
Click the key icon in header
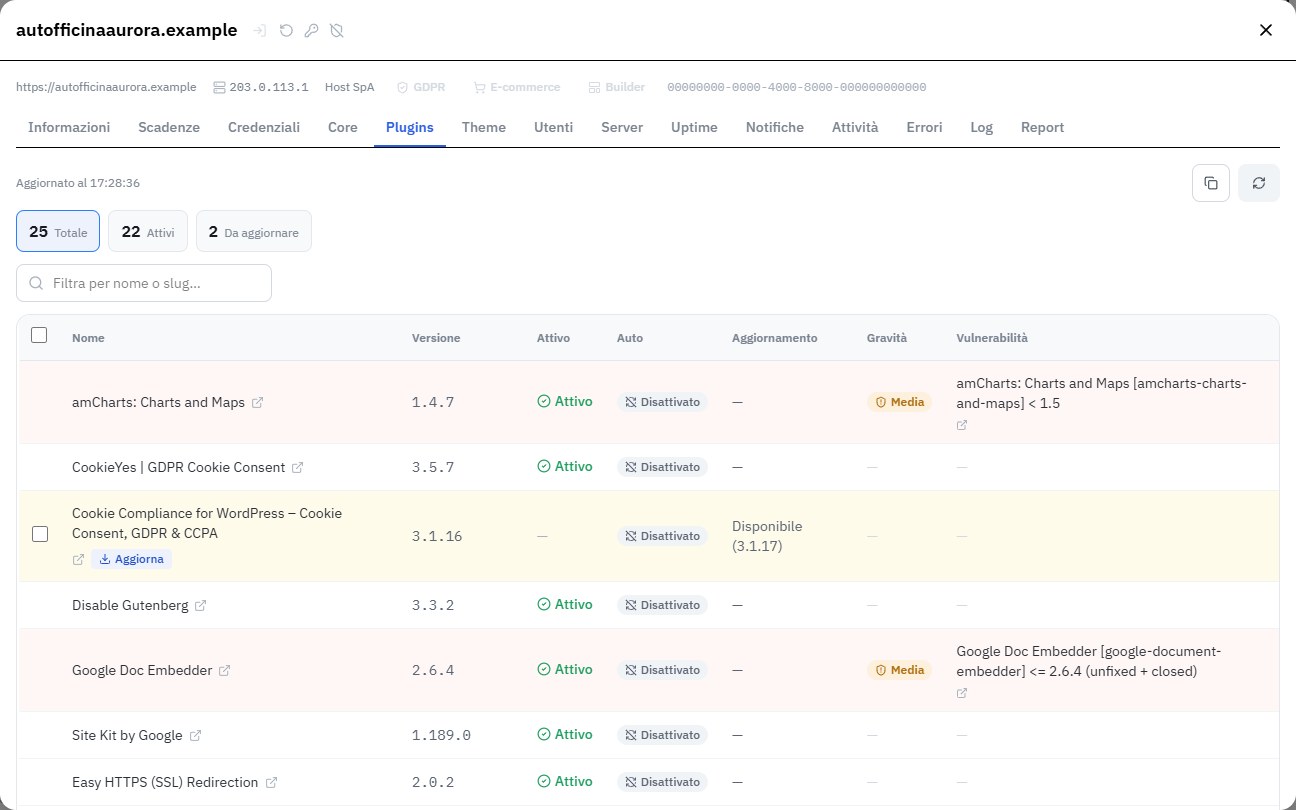click(311, 31)
